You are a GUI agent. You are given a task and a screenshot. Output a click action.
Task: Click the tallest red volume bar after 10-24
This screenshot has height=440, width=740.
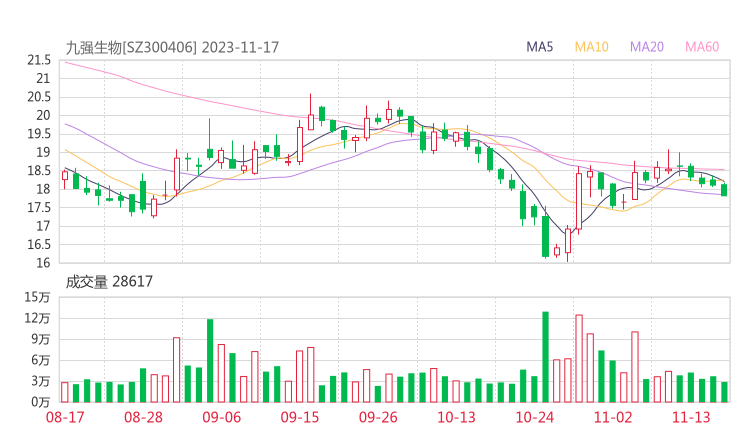coord(579,359)
